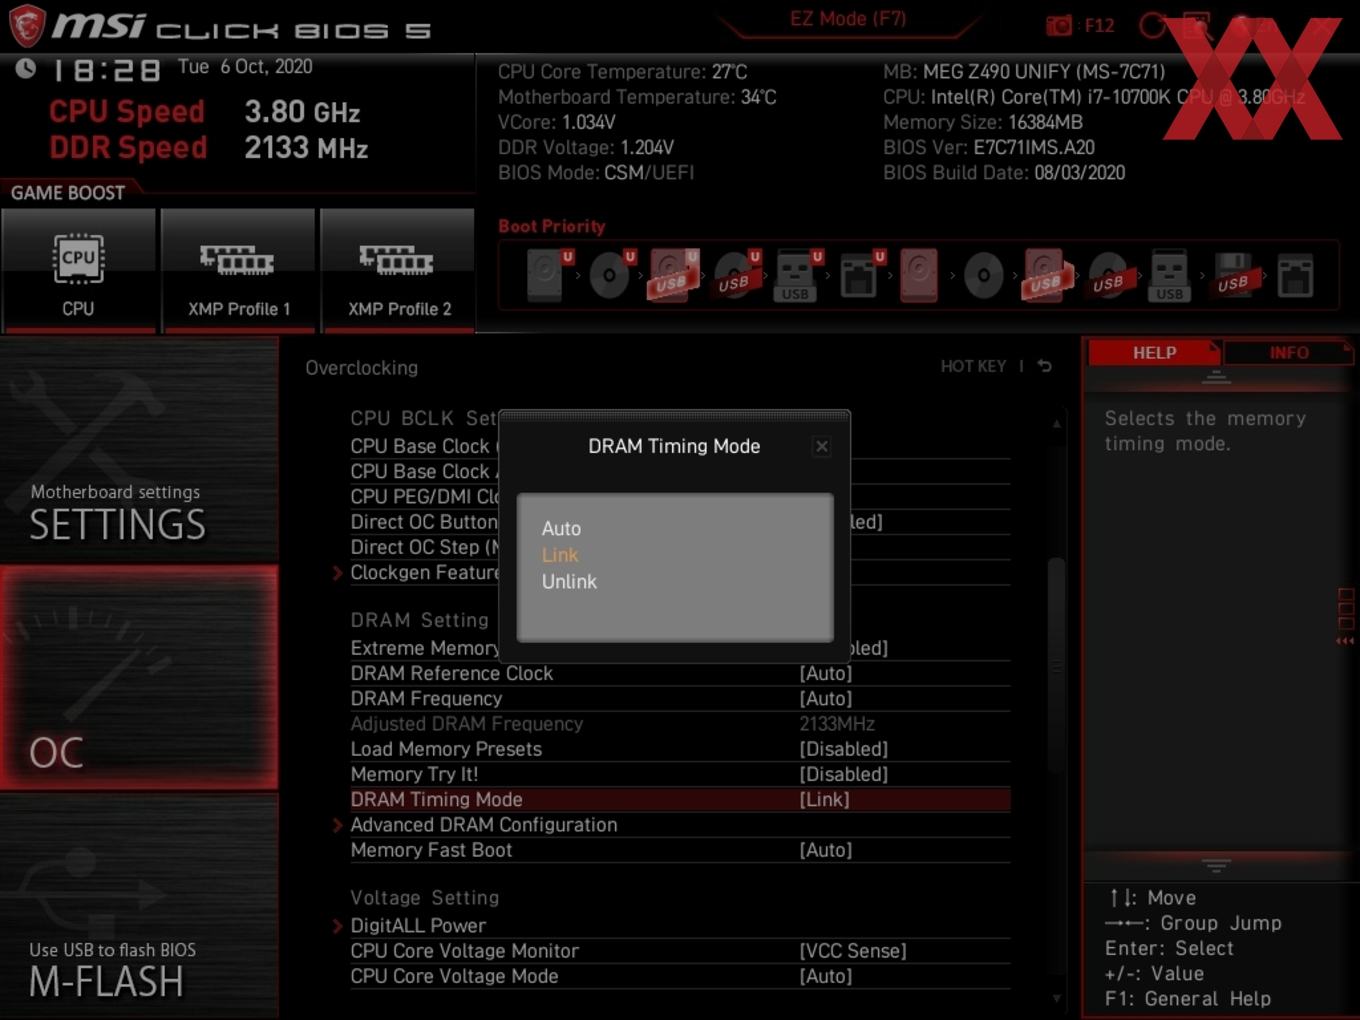Select the UEFI USB CD/DVD boot icon
1360x1020 pixels.
coord(736,275)
